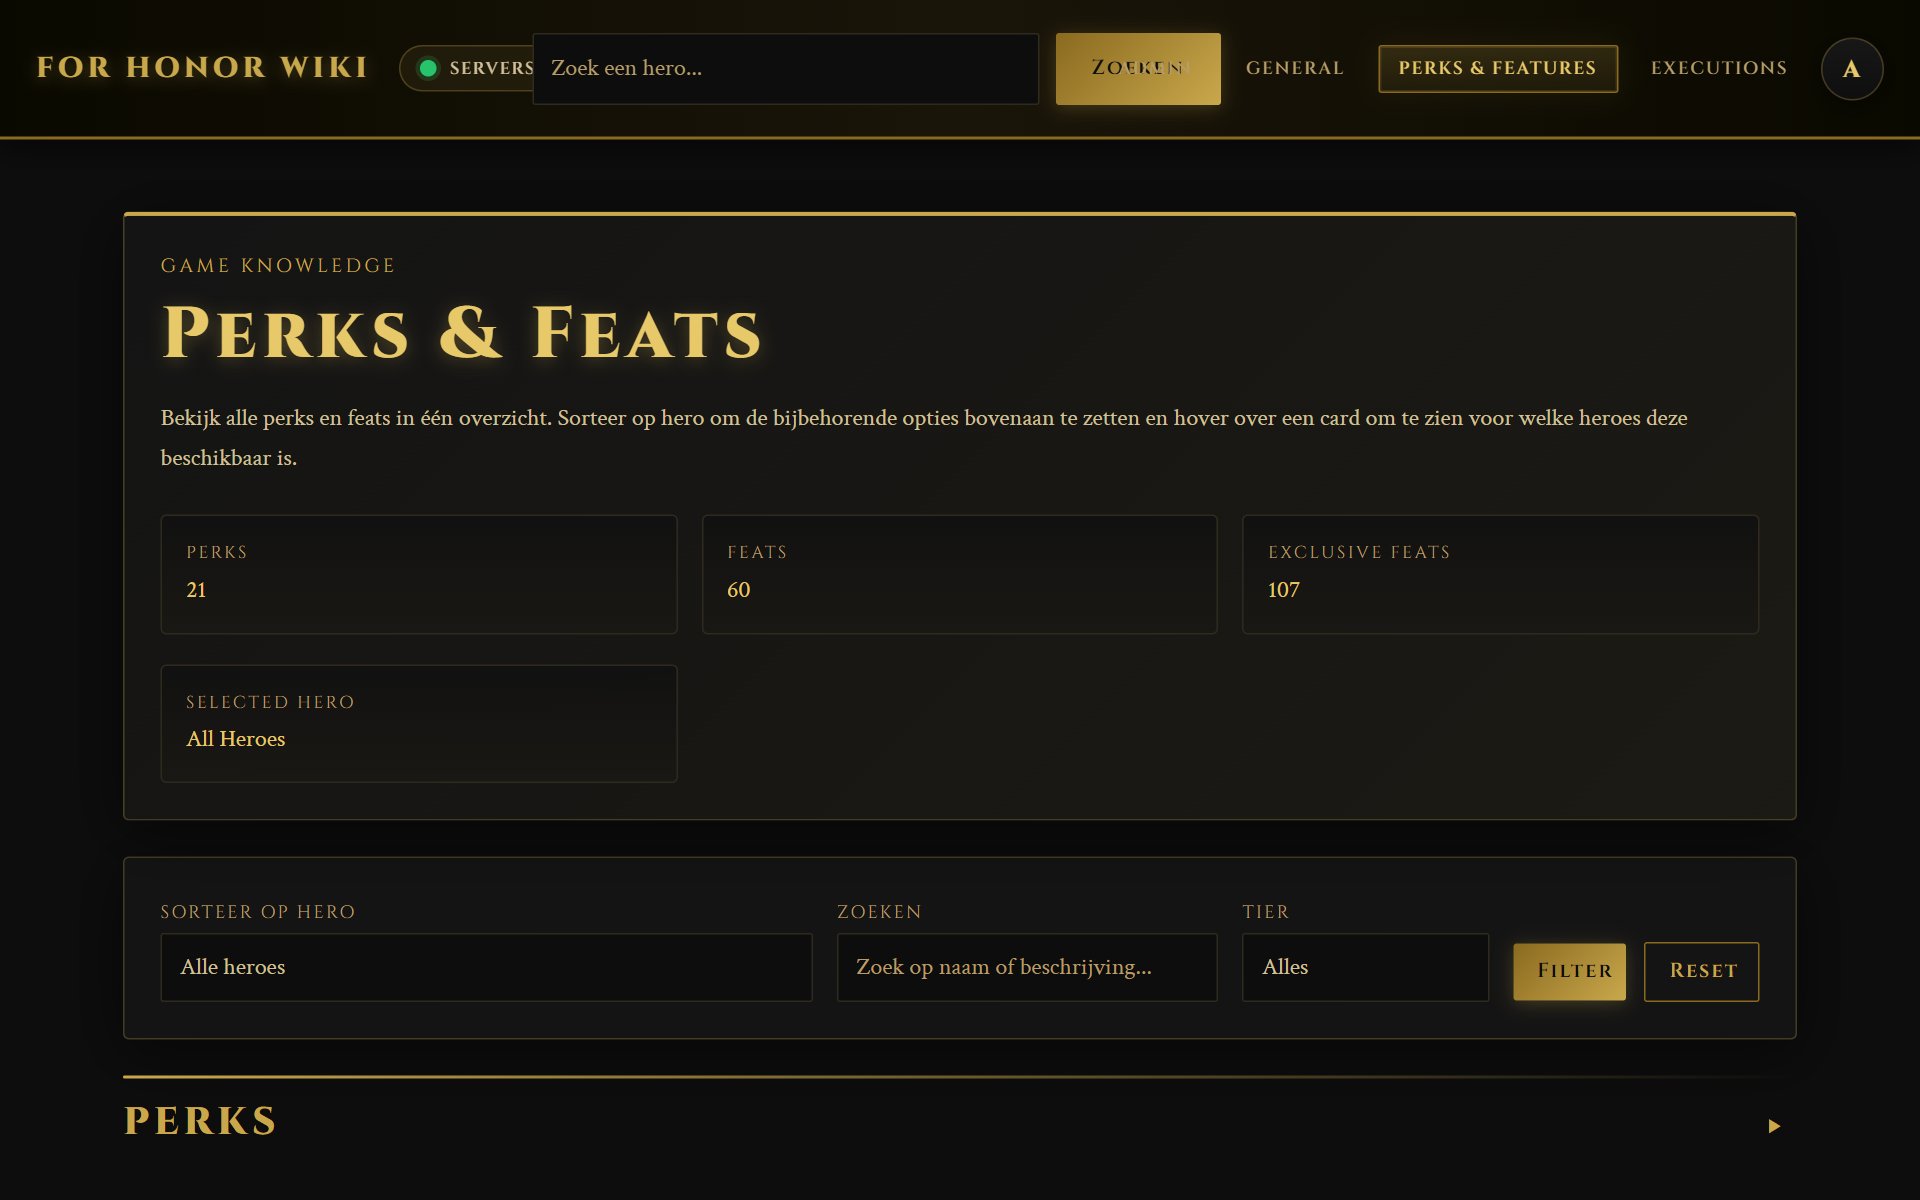The width and height of the screenshot is (1920, 1200).
Task: Focus 'Zoek op naam of beschrijving' field
Action: pos(1026,967)
